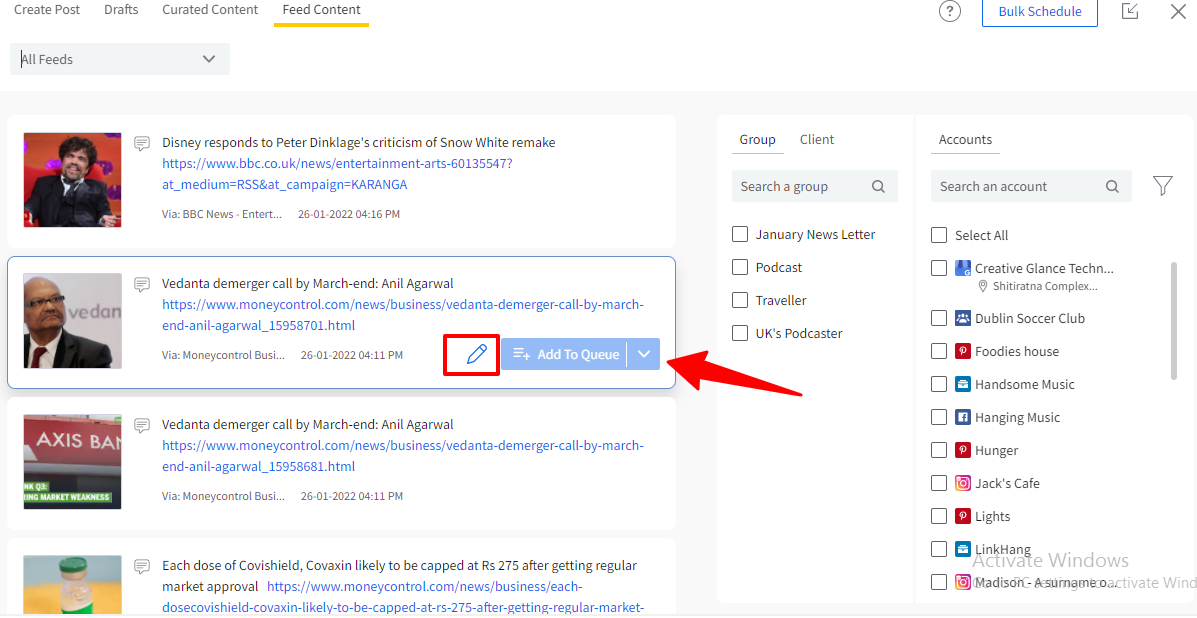Viewport: 1197px width, 618px height.
Task: Check the January News Letter group
Action: [740, 234]
